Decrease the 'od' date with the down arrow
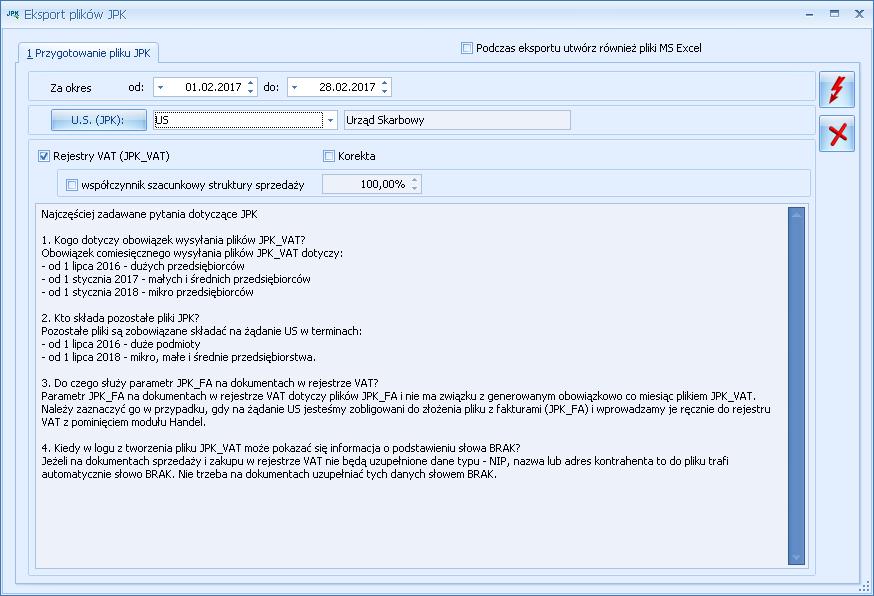The image size is (874, 596). 250,91
